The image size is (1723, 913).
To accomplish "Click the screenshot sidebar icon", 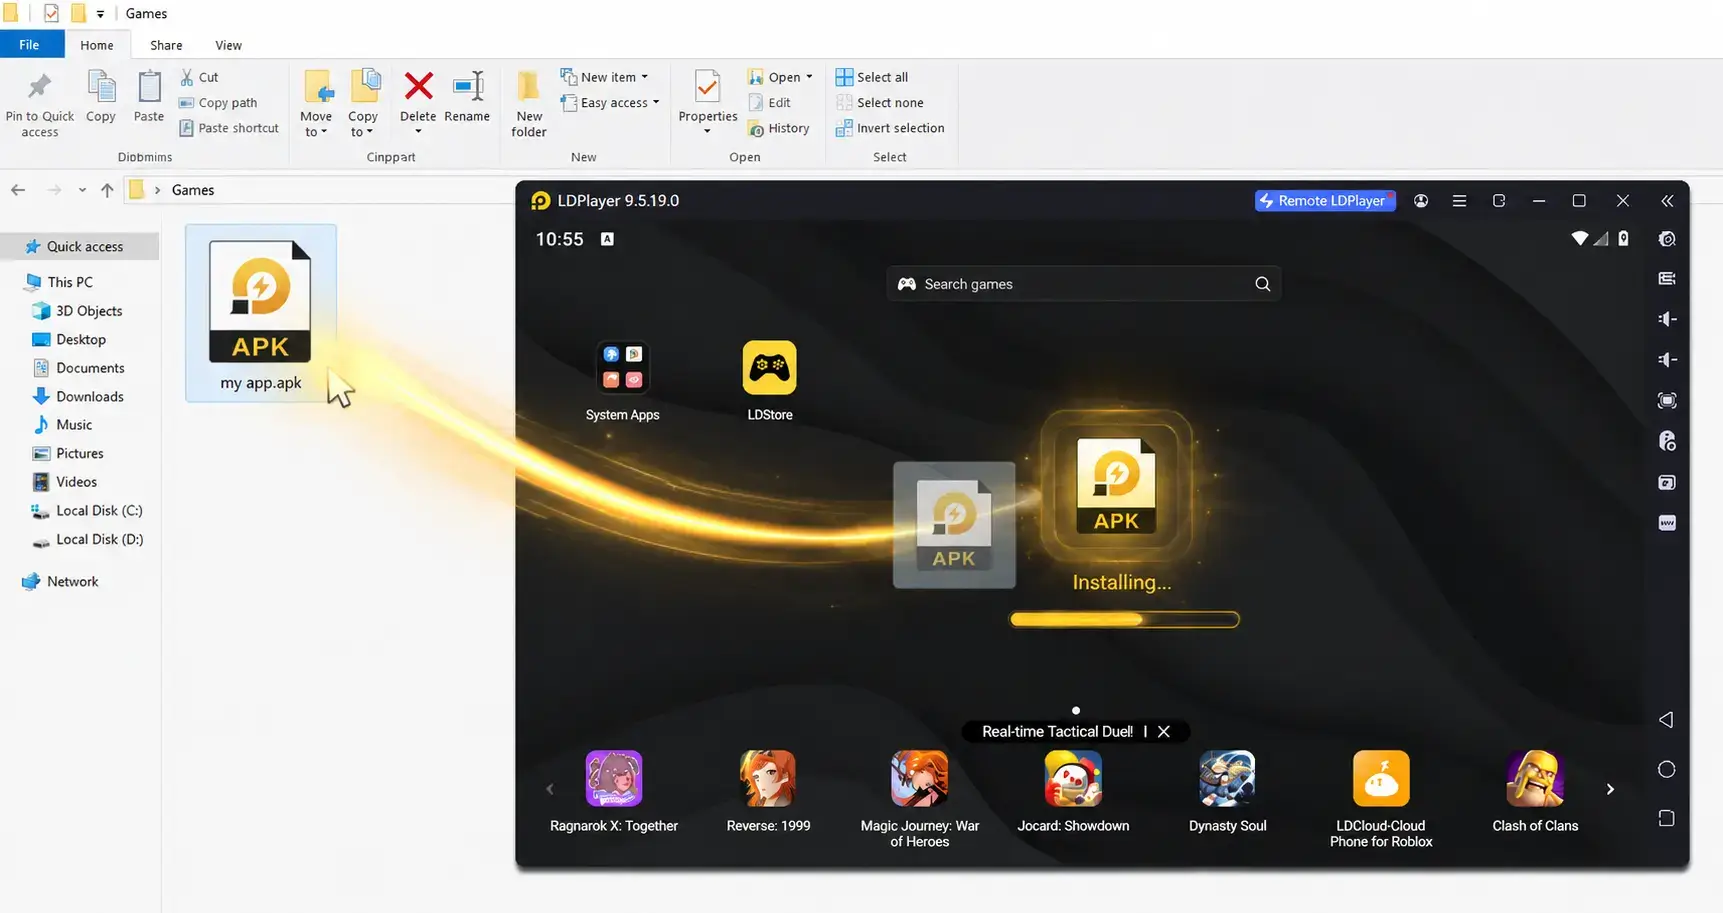I will [1667, 483].
